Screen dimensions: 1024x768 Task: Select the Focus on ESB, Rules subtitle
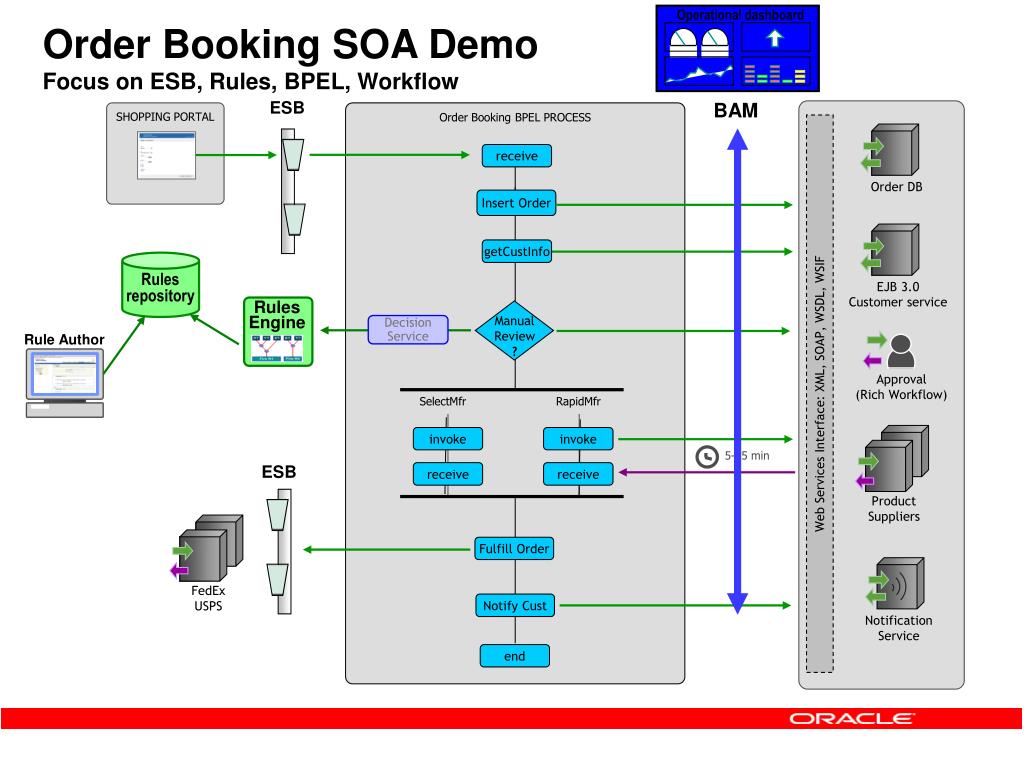coord(250,82)
